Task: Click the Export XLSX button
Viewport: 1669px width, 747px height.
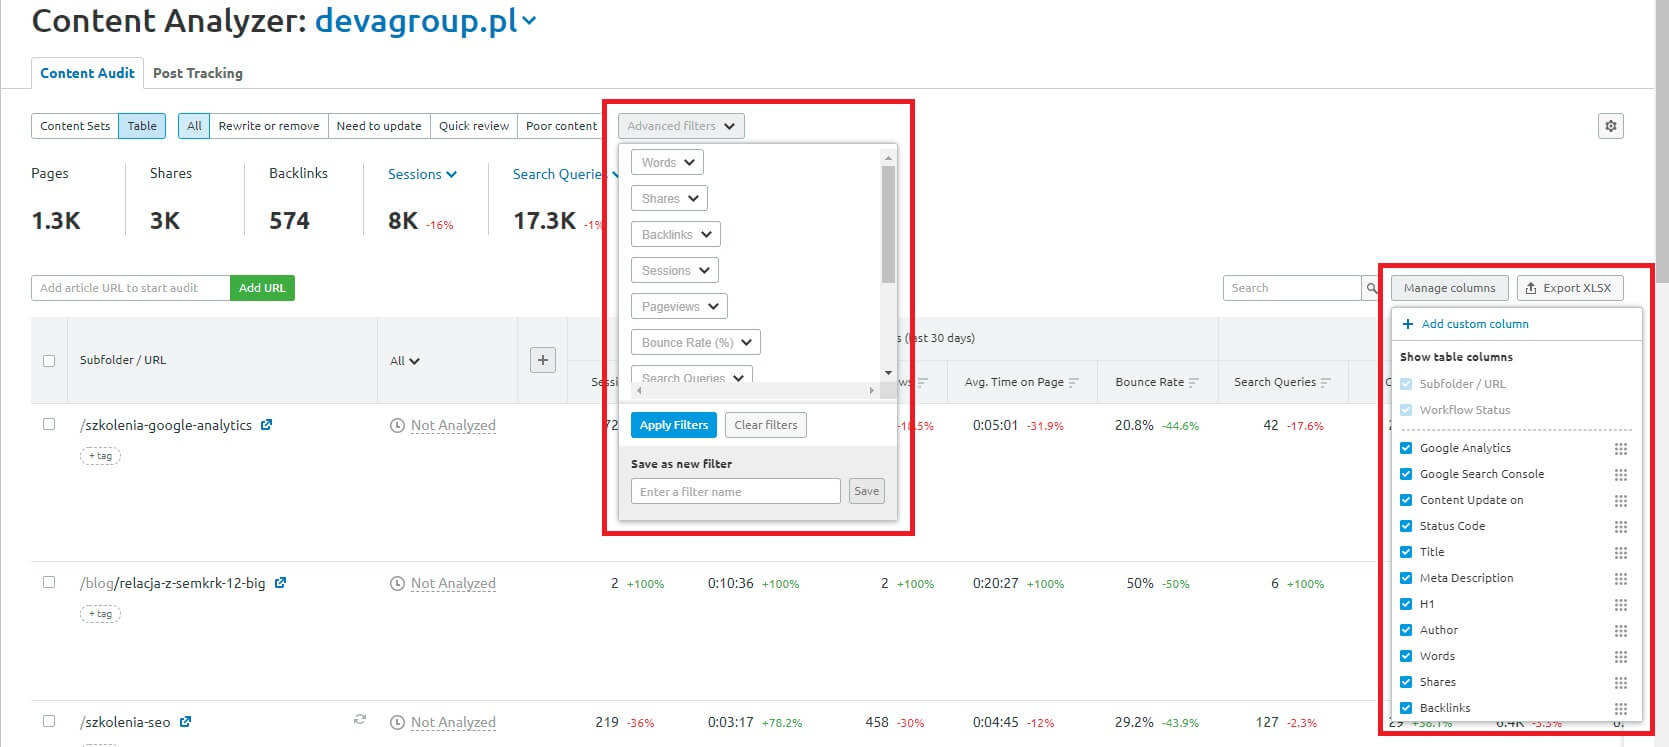Action: click(x=1568, y=288)
